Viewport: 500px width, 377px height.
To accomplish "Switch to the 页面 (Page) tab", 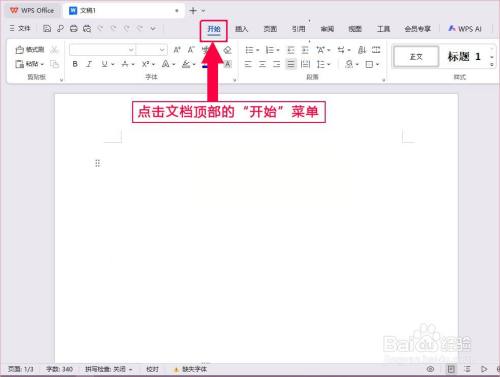I will click(270, 29).
